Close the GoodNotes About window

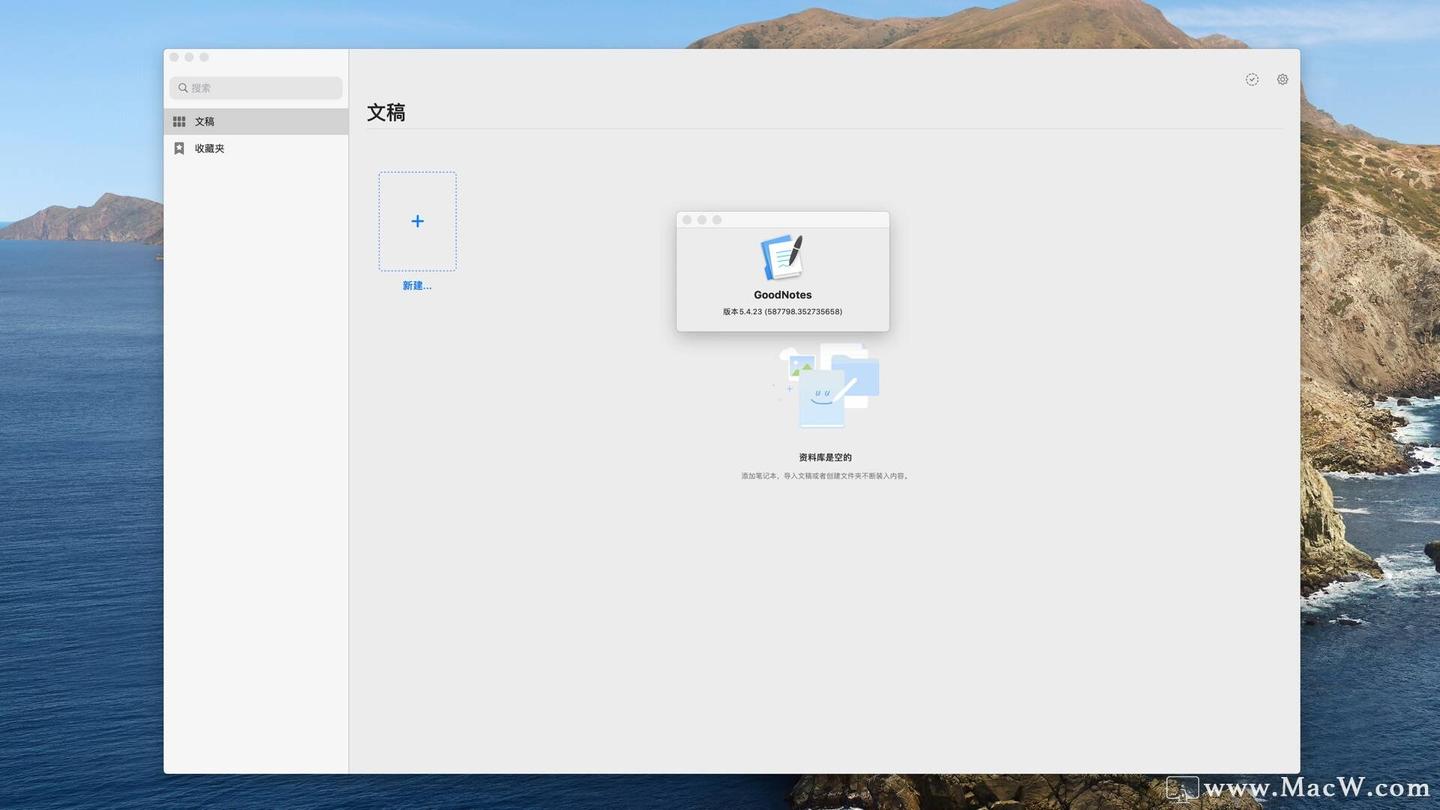click(687, 220)
